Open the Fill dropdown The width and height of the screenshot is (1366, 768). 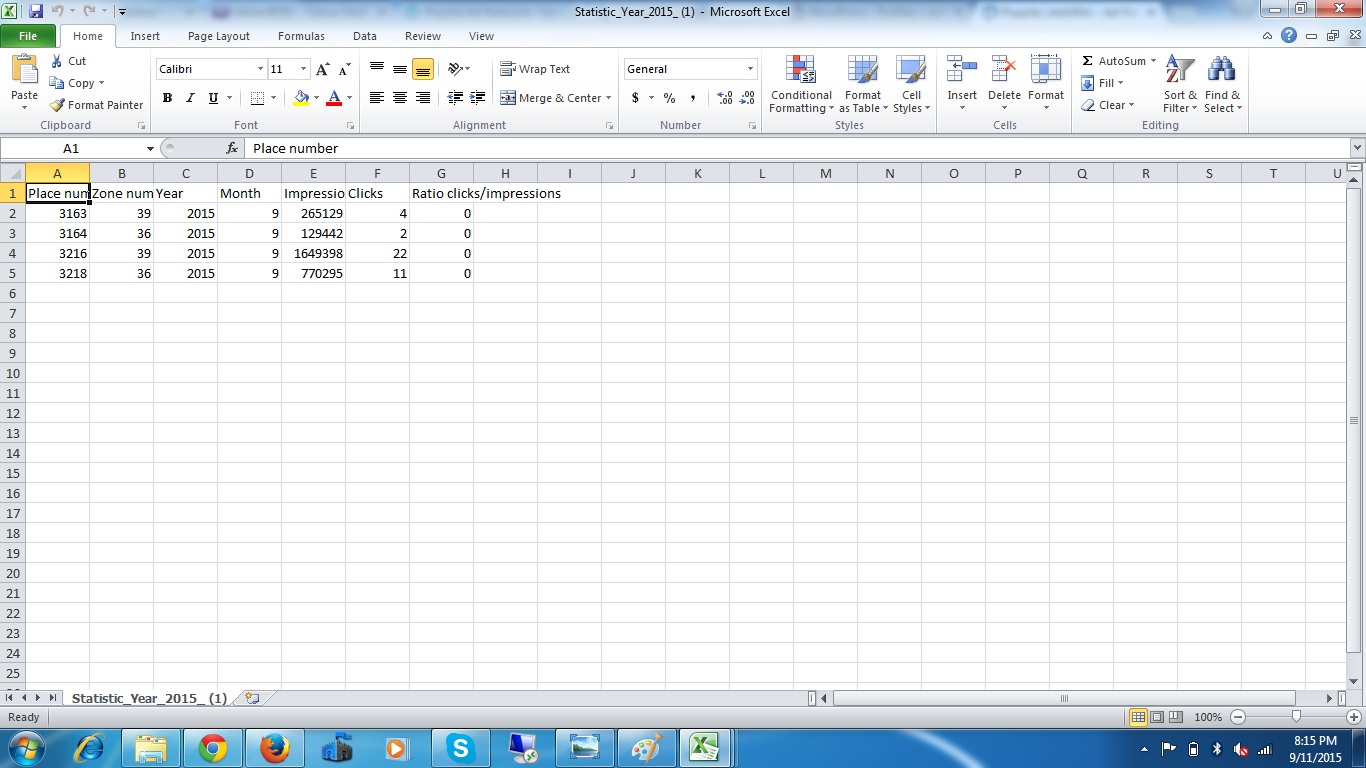point(1103,83)
